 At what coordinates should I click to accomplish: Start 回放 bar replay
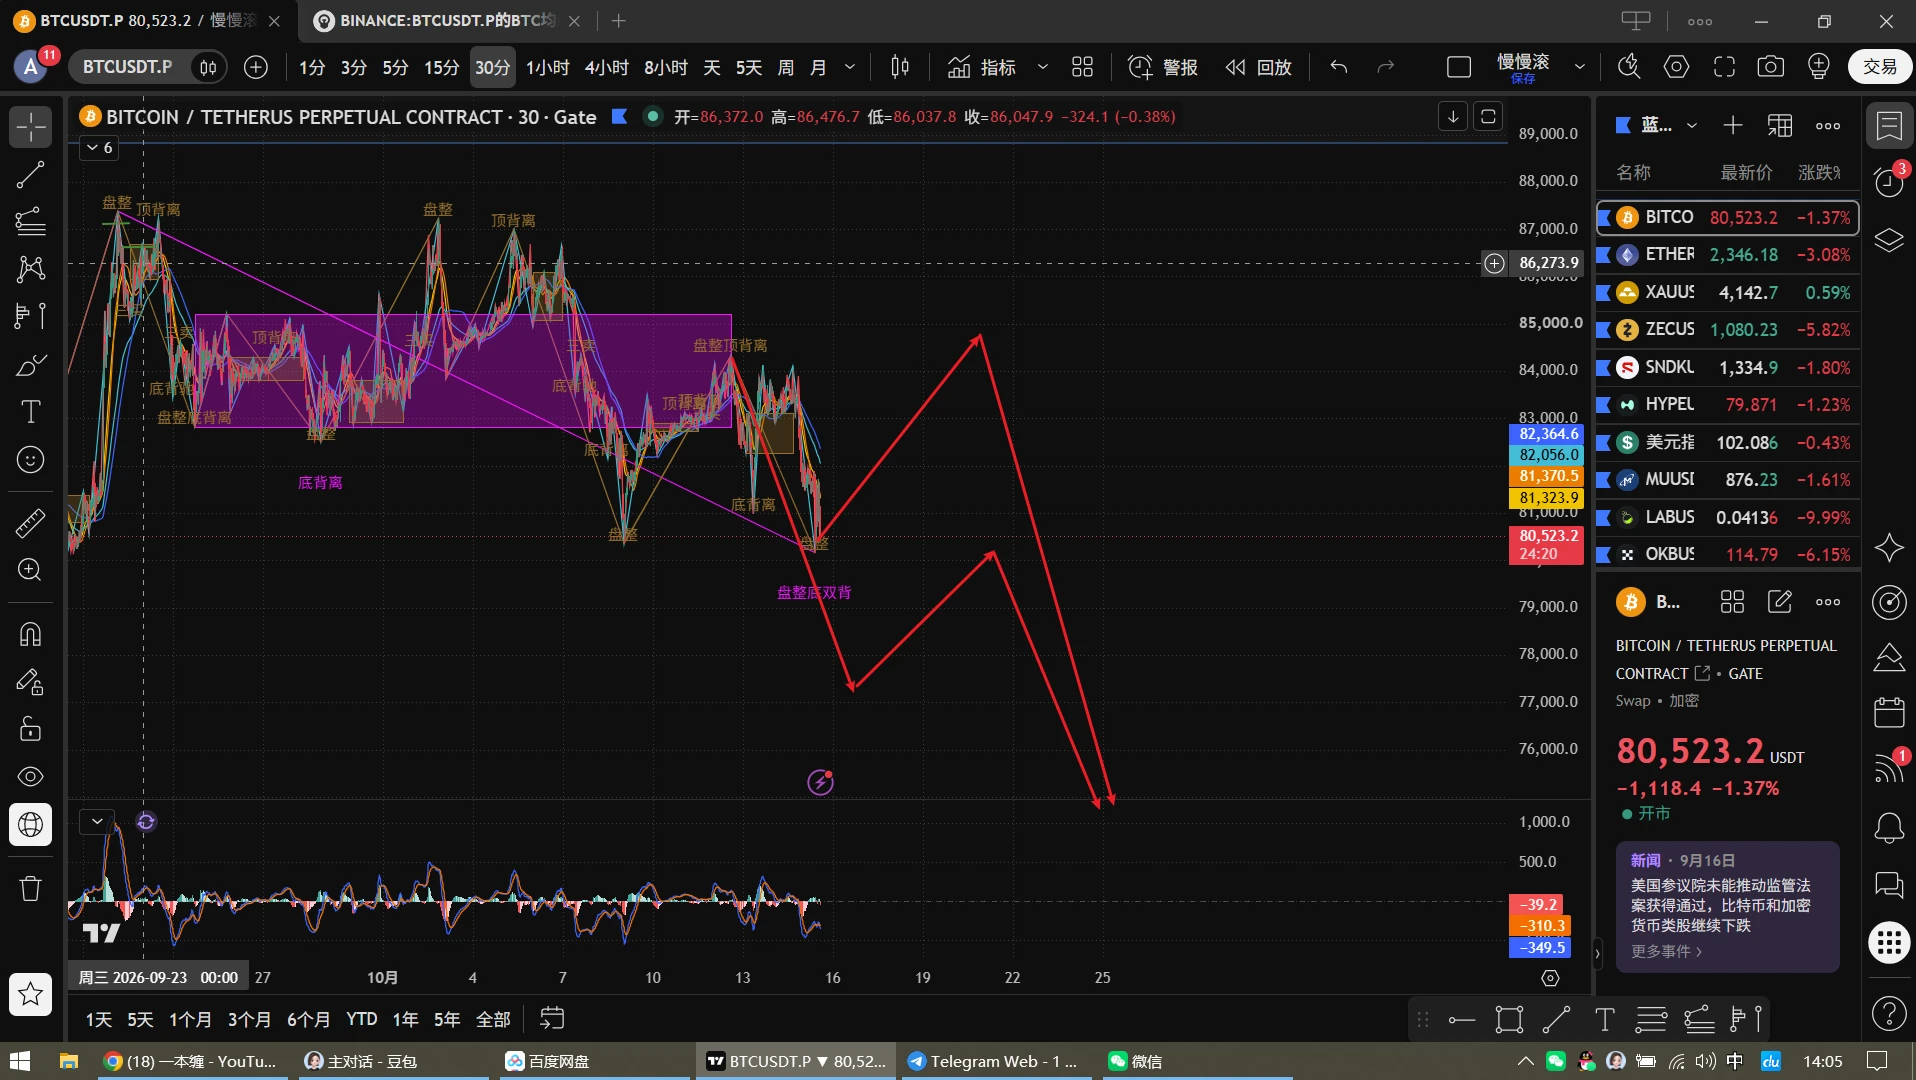[1259, 67]
